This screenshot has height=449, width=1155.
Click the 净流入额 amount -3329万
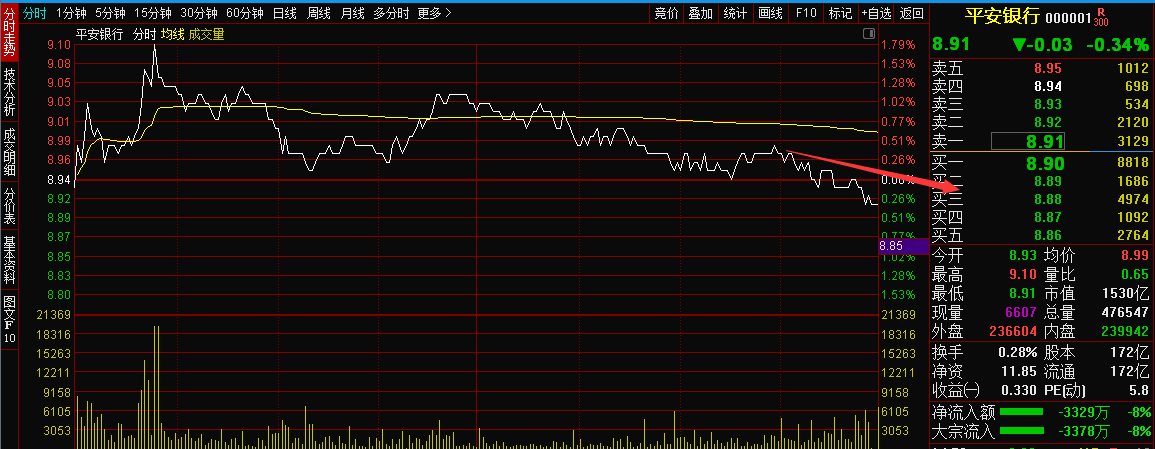(1085, 411)
